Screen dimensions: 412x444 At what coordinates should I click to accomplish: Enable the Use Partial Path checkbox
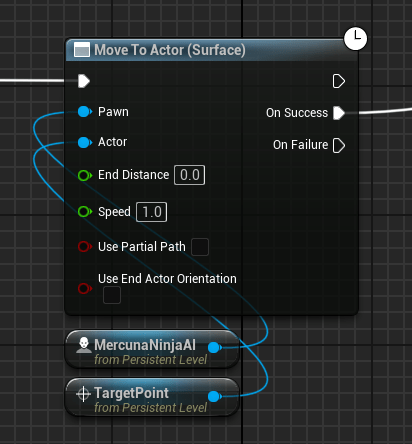pyautogui.click(x=200, y=247)
